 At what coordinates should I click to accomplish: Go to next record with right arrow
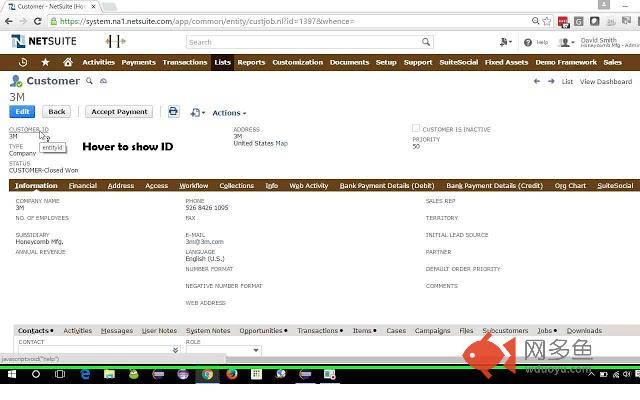550,81
